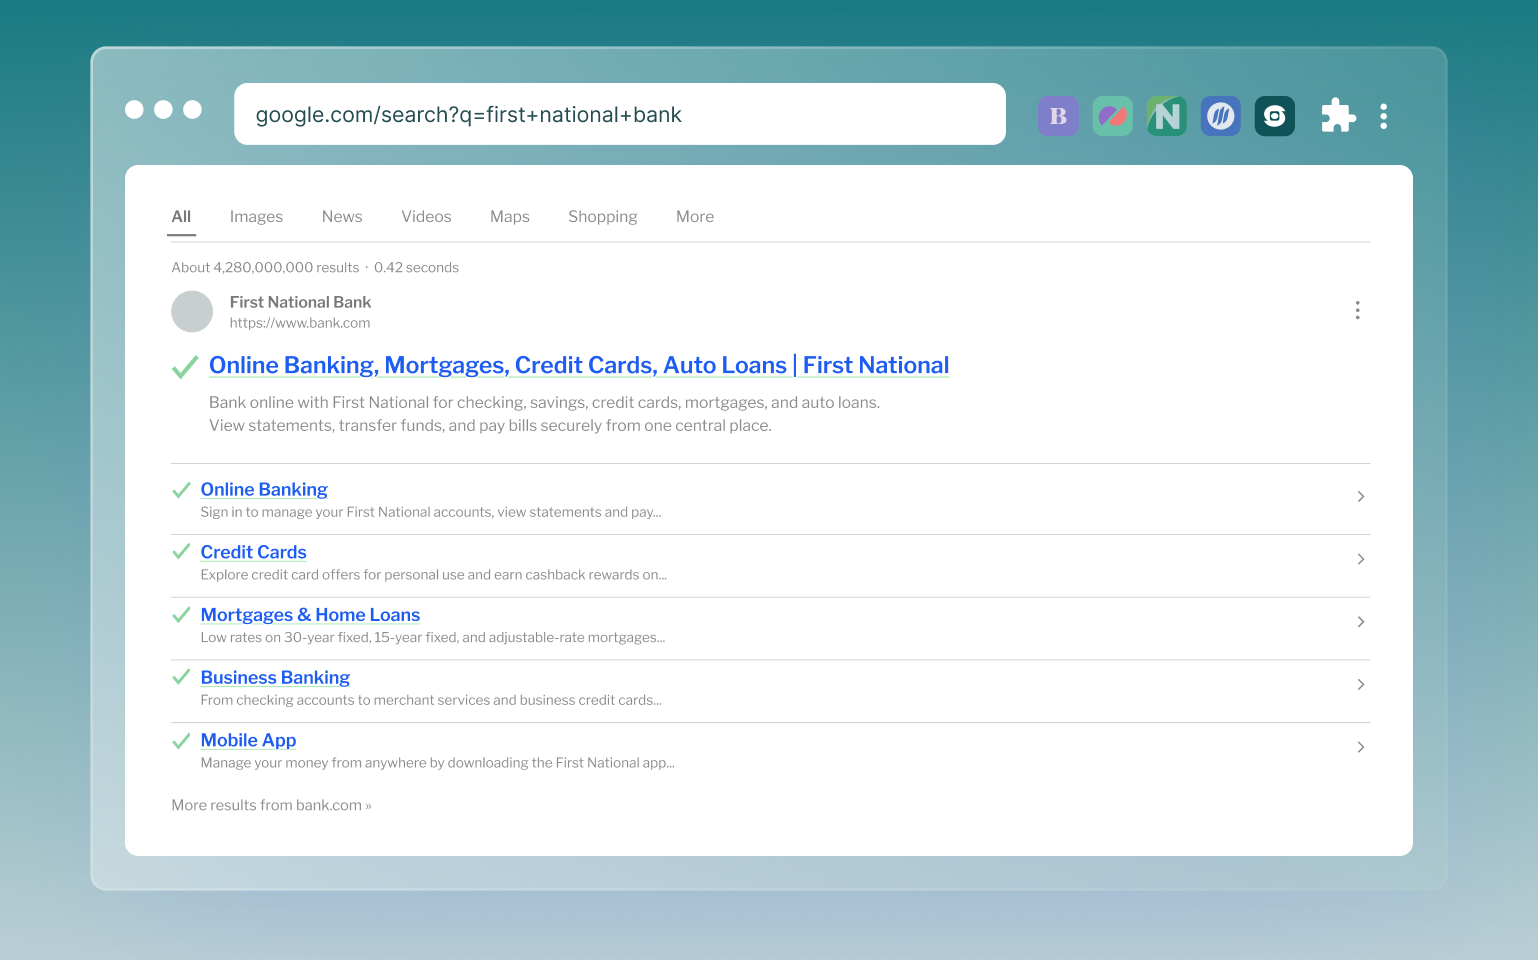
Task: Expand the Mobile App row chevron
Action: point(1361,747)
